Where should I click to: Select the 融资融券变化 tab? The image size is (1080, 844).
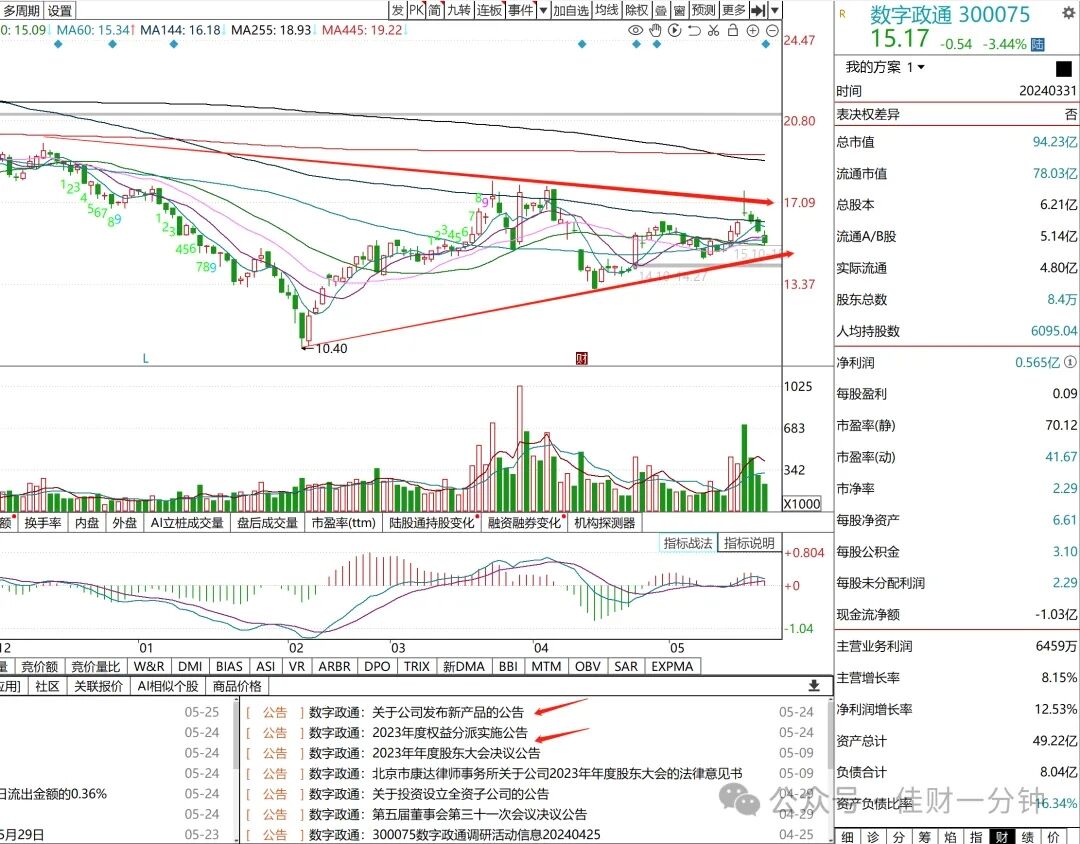(524, 523)
